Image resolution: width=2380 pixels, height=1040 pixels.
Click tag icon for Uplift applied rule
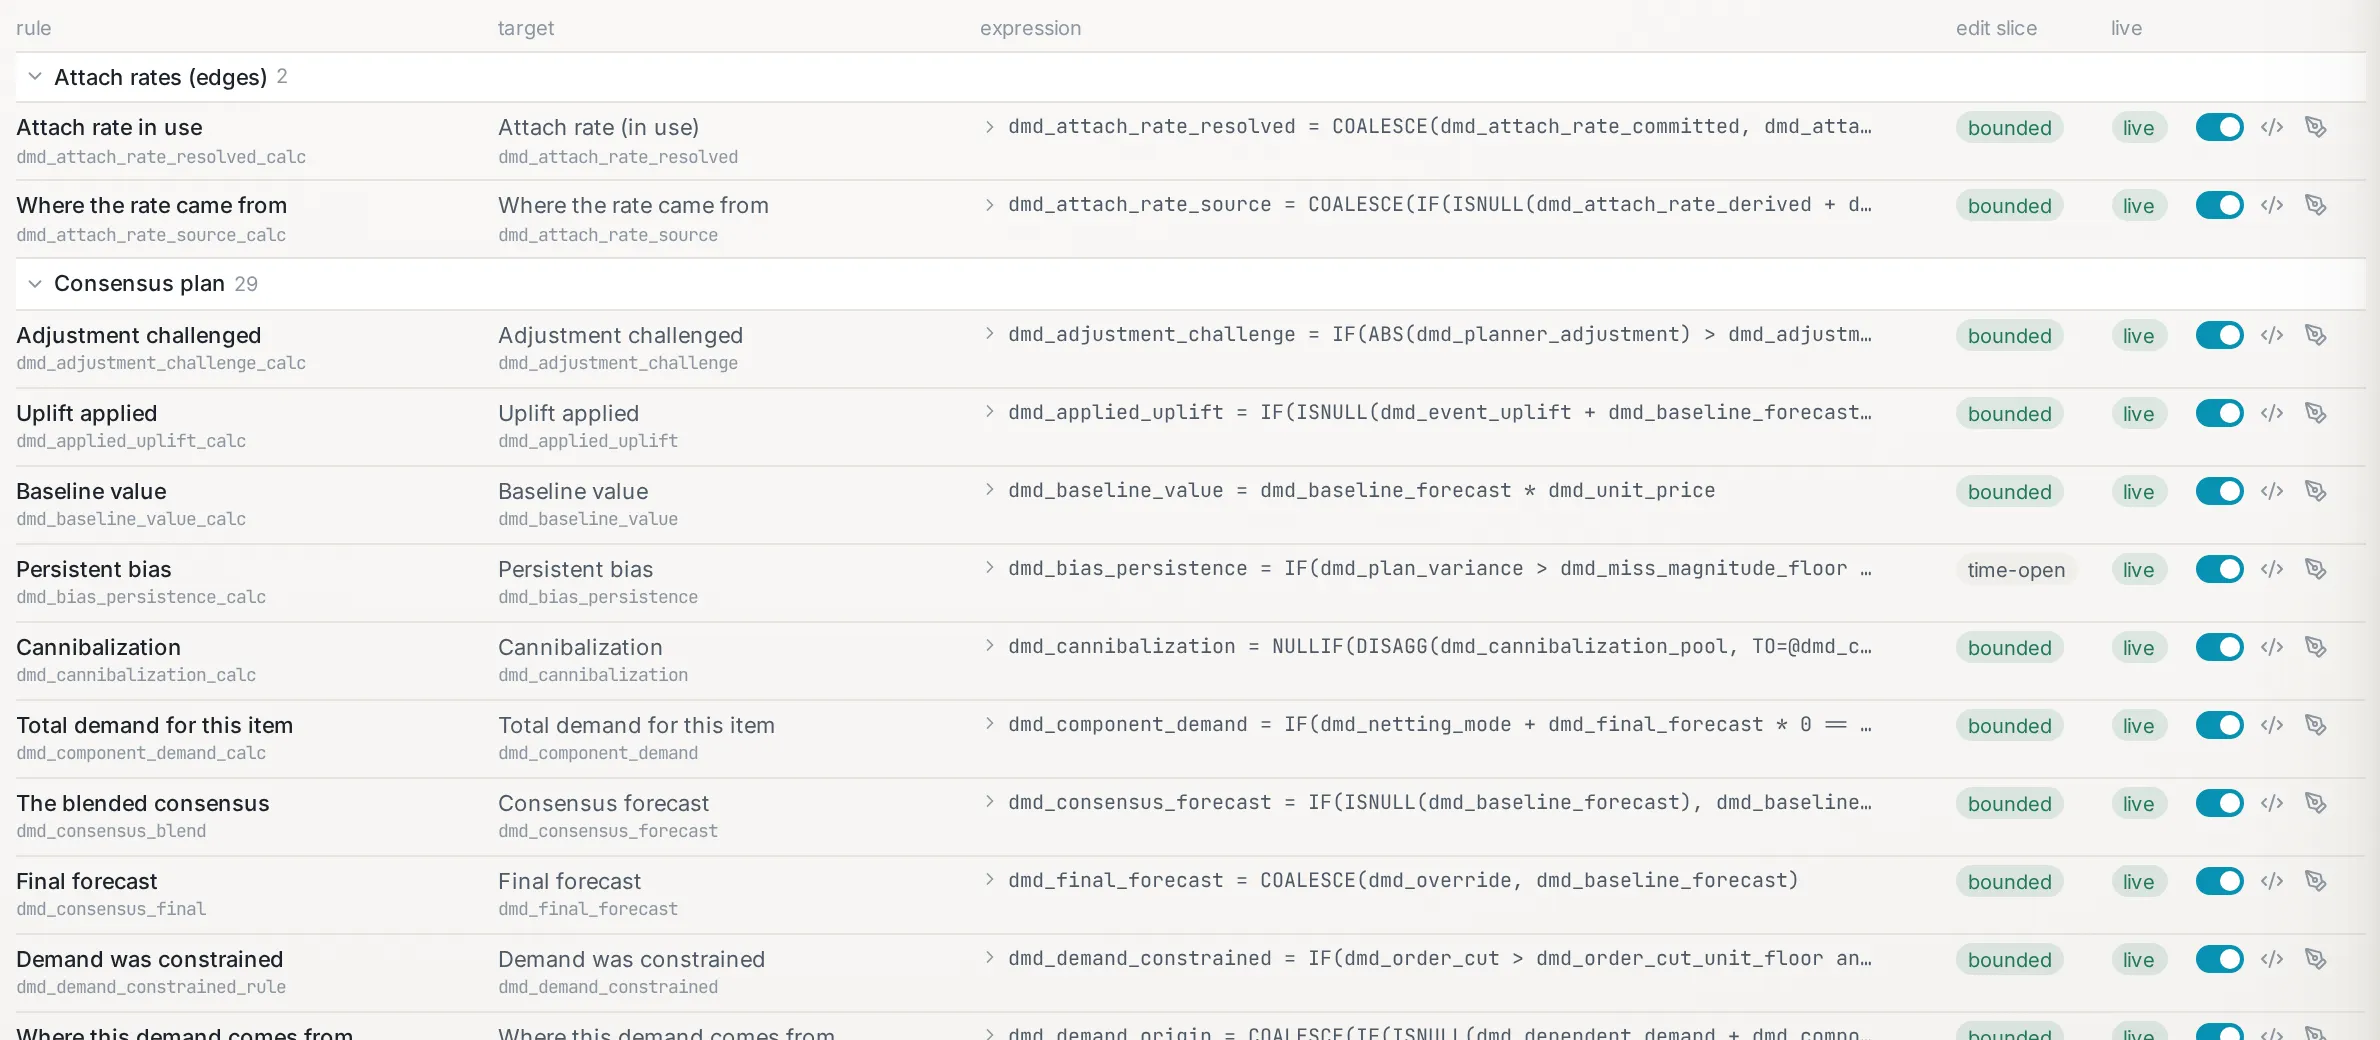pyautogui.click(x=2316, y=413)
